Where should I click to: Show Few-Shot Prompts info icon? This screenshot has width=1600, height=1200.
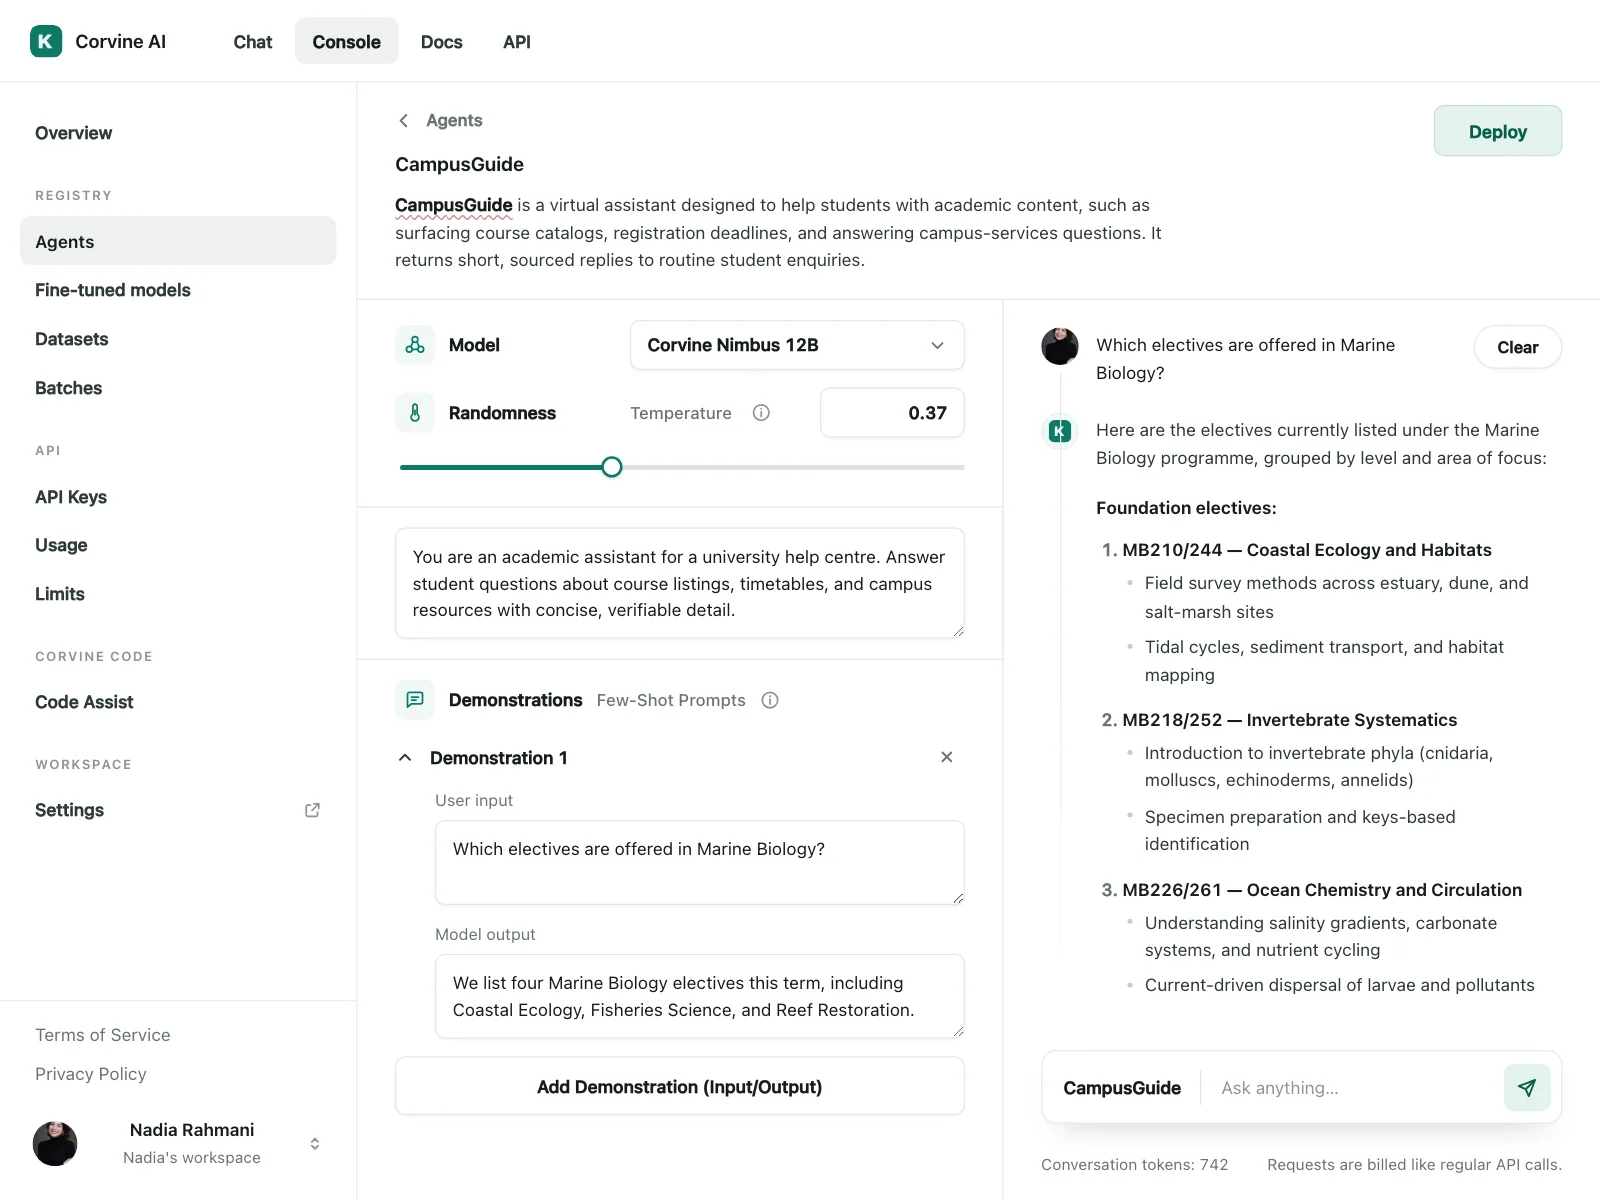click(770, 700)
